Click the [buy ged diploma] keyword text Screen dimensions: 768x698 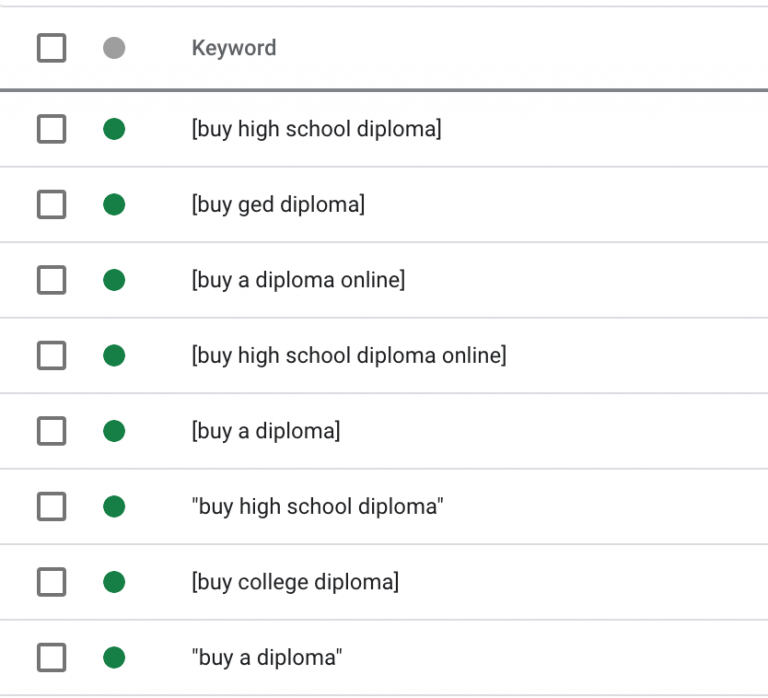tap(278, 205)
